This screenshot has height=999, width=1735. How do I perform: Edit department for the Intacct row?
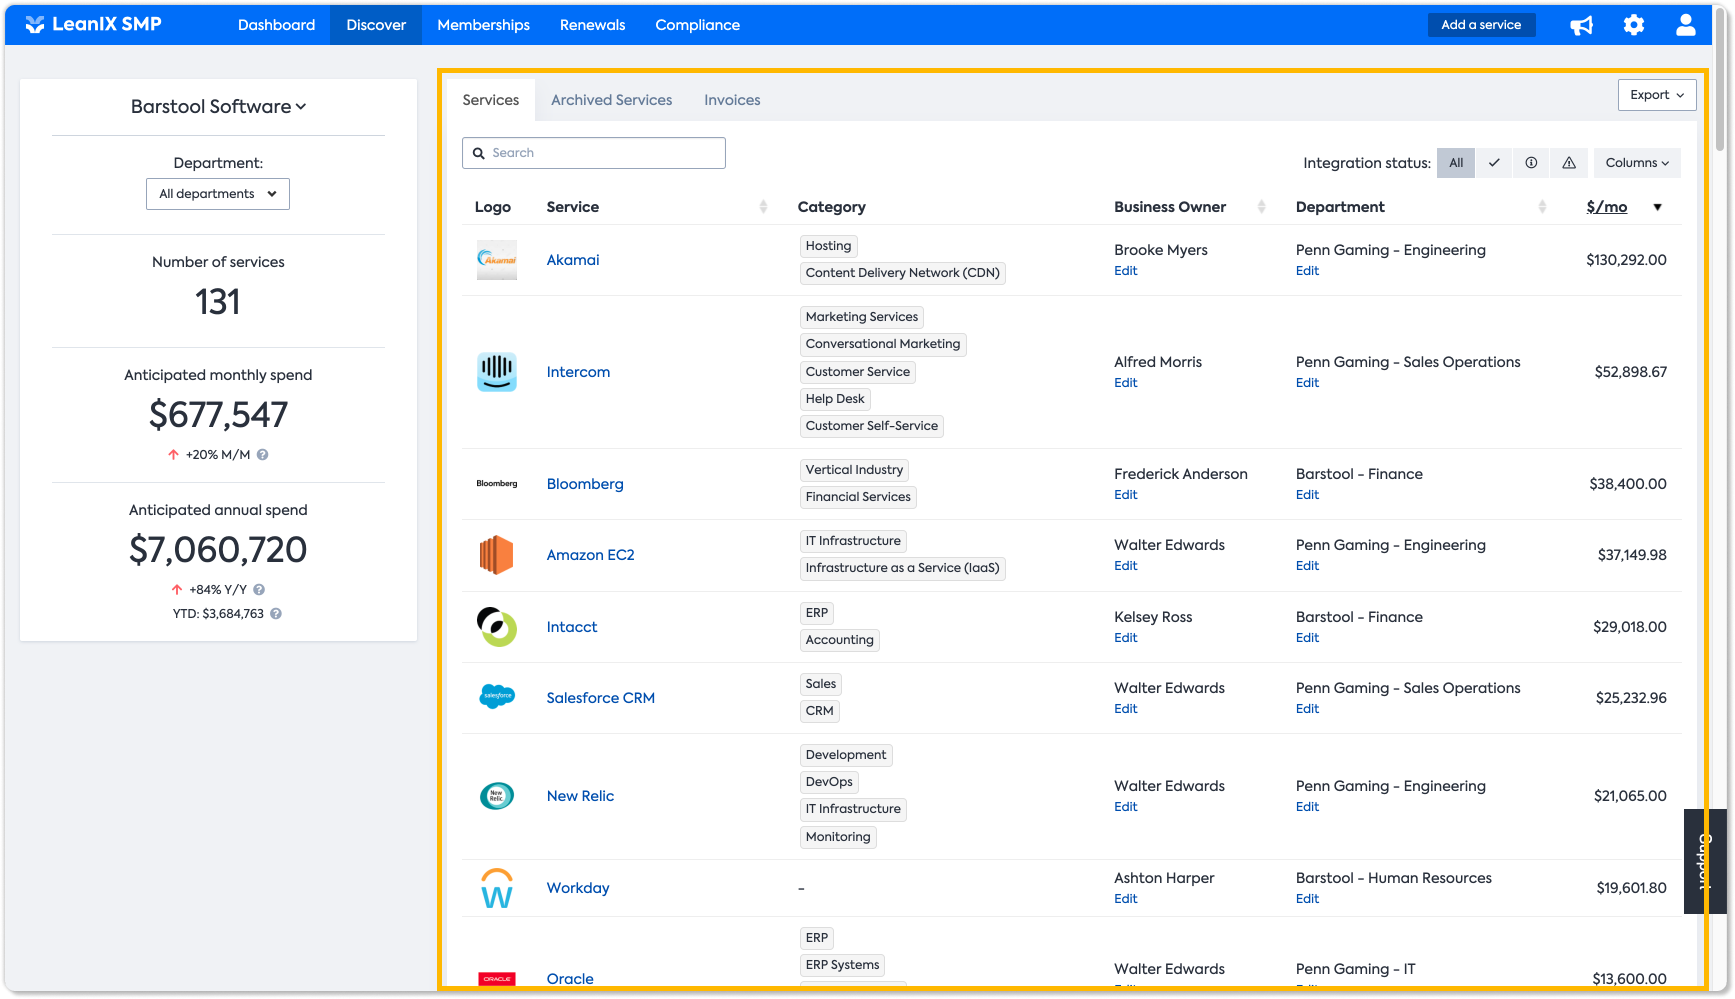(x=1308, y=638)
